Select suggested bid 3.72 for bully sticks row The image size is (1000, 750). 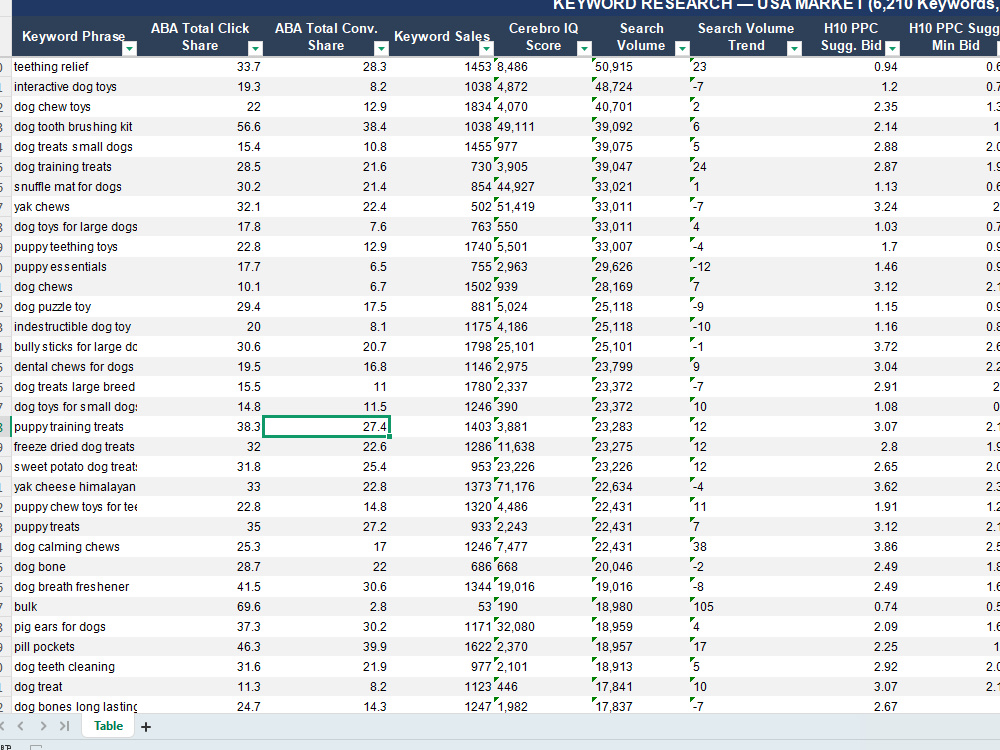tap(851, 346)
